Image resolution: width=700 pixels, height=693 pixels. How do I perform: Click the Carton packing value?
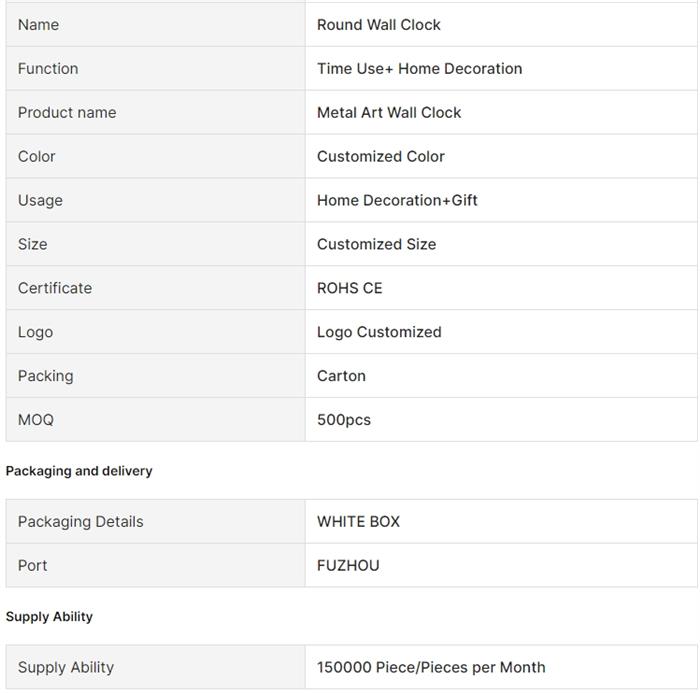pos(341,376)
